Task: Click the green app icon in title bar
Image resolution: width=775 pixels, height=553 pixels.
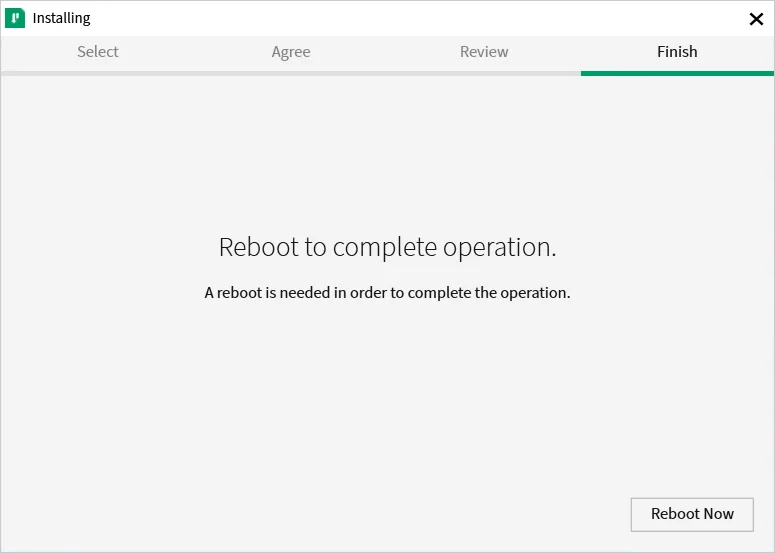Action: pyautogui.click(x=15, y=18)
